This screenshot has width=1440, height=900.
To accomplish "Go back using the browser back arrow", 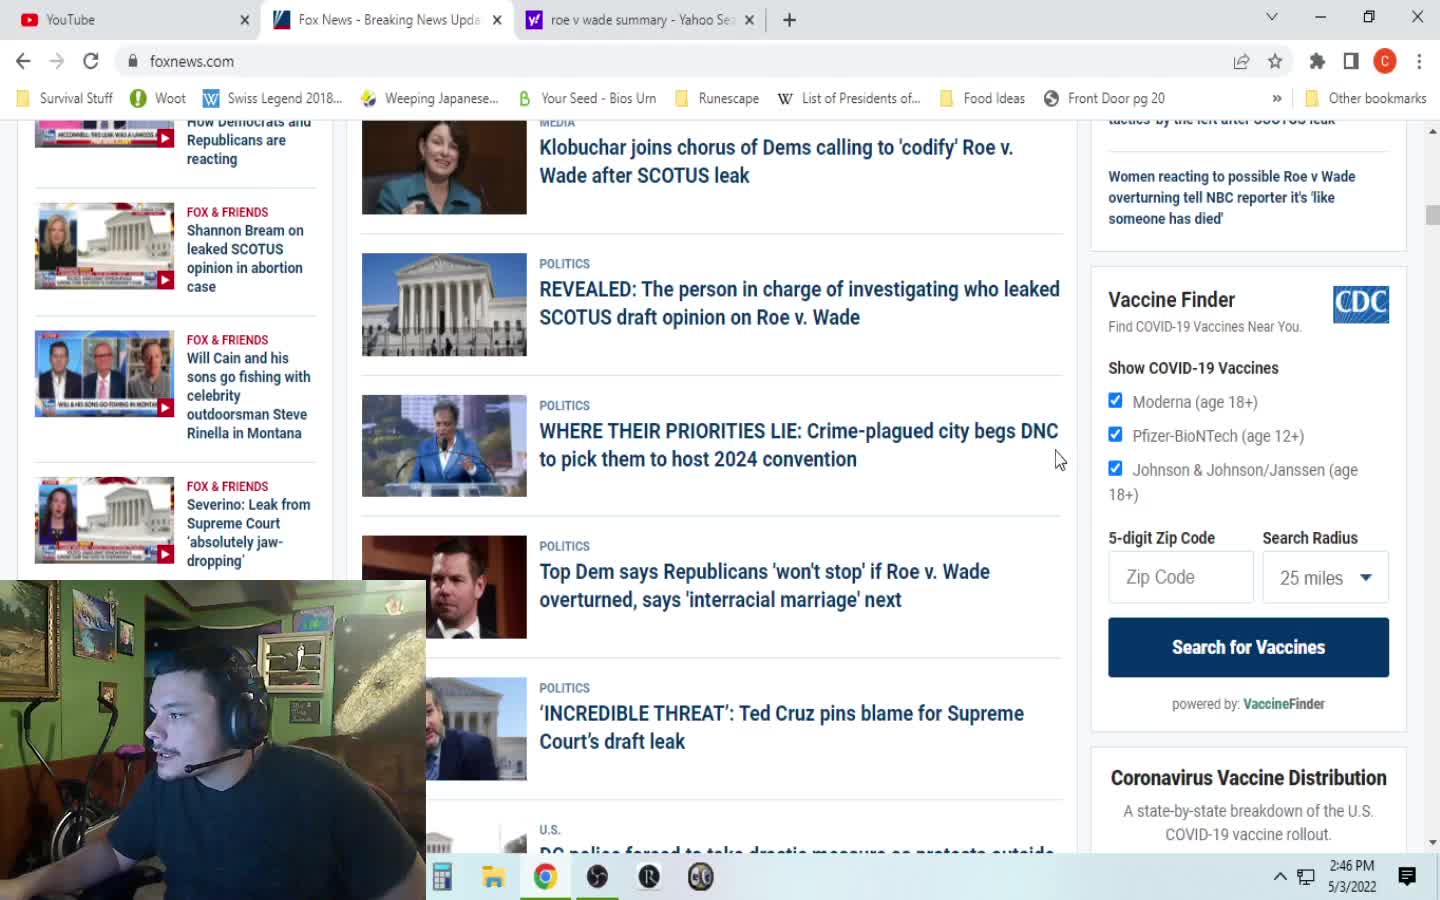I will coord(24,61).
